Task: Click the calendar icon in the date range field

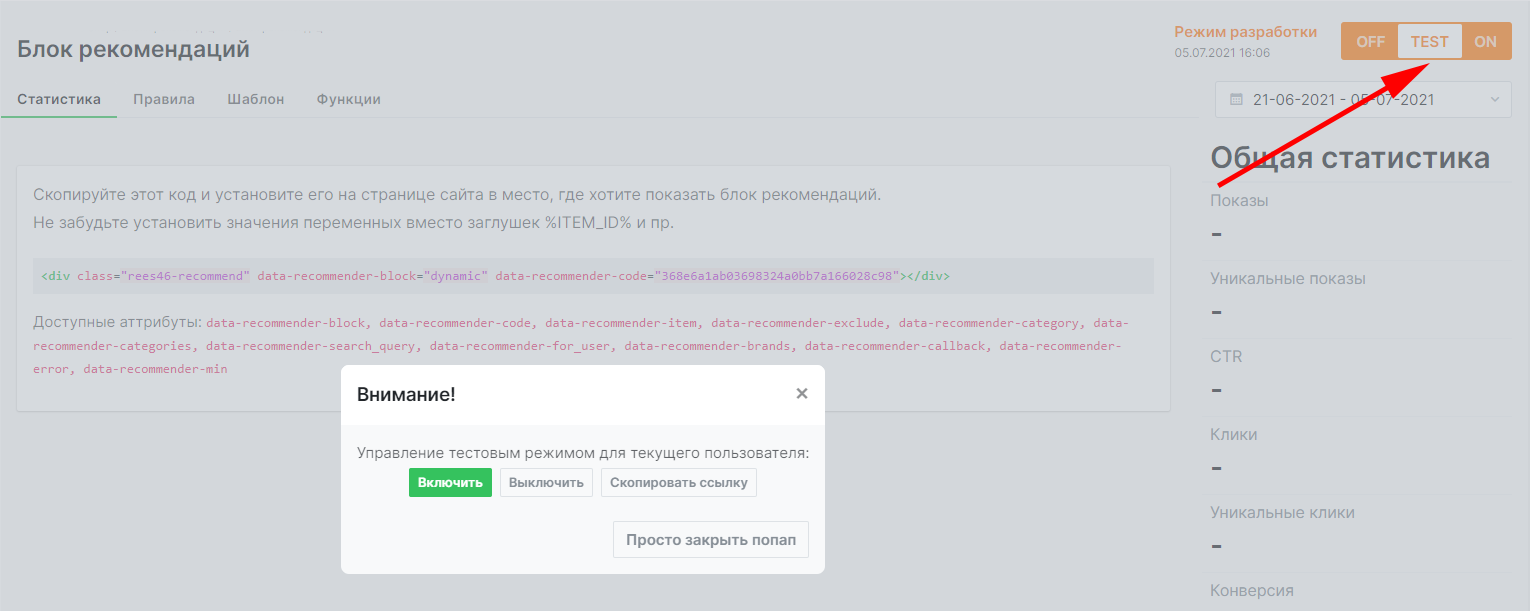Action: (1237, 99)
